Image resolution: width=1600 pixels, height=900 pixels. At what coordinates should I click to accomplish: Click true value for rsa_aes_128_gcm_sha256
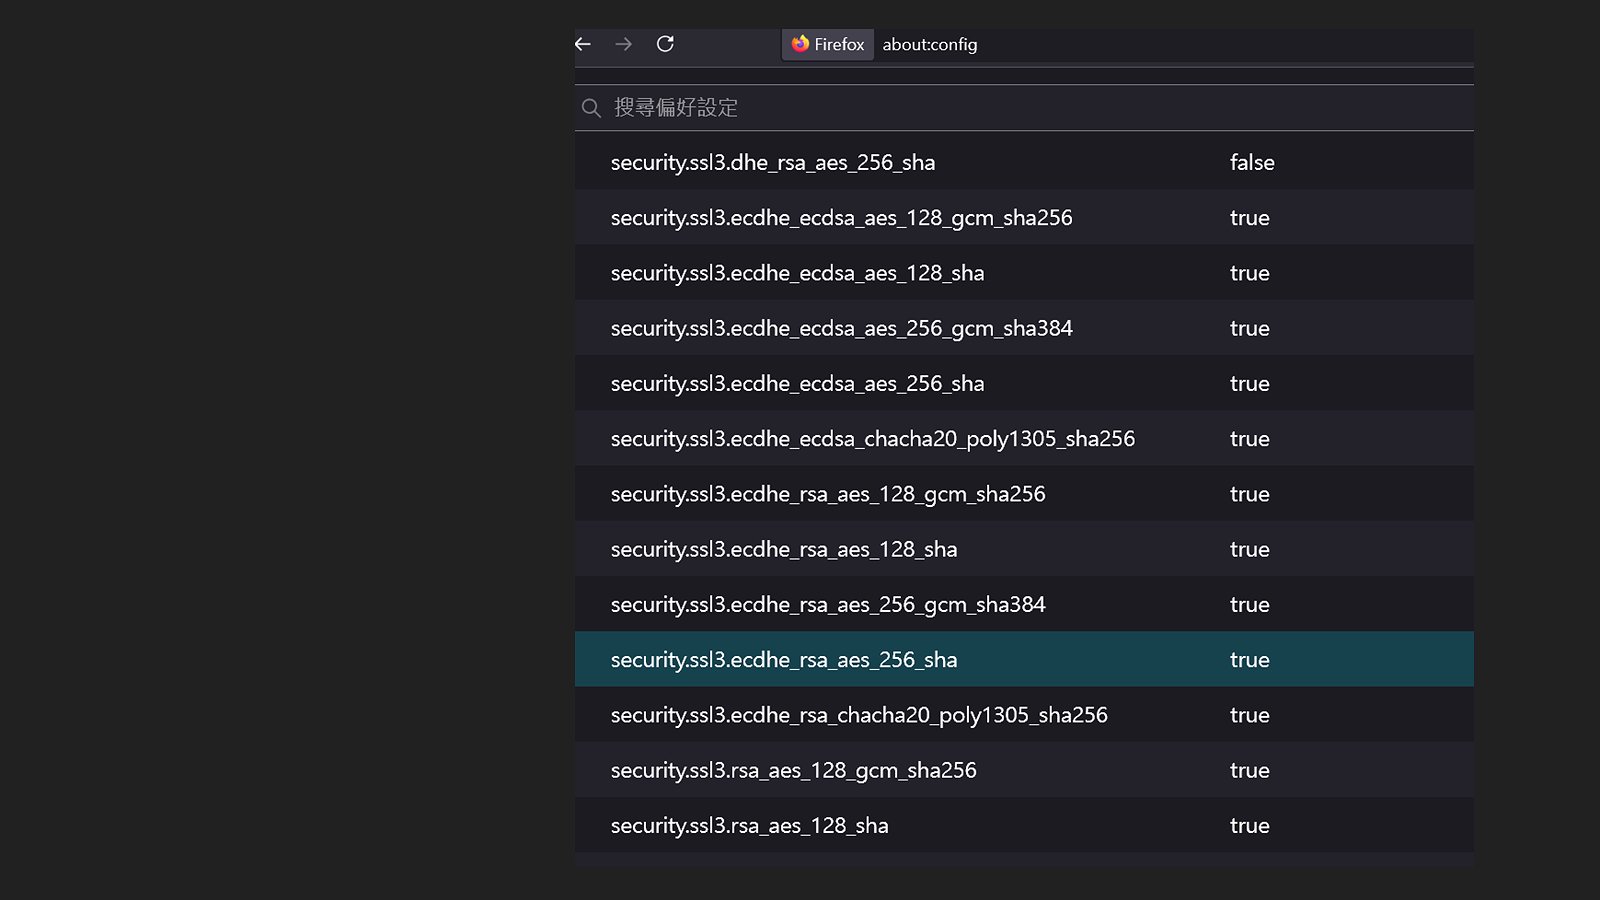pyautogui.click(x=1249, y=771)
